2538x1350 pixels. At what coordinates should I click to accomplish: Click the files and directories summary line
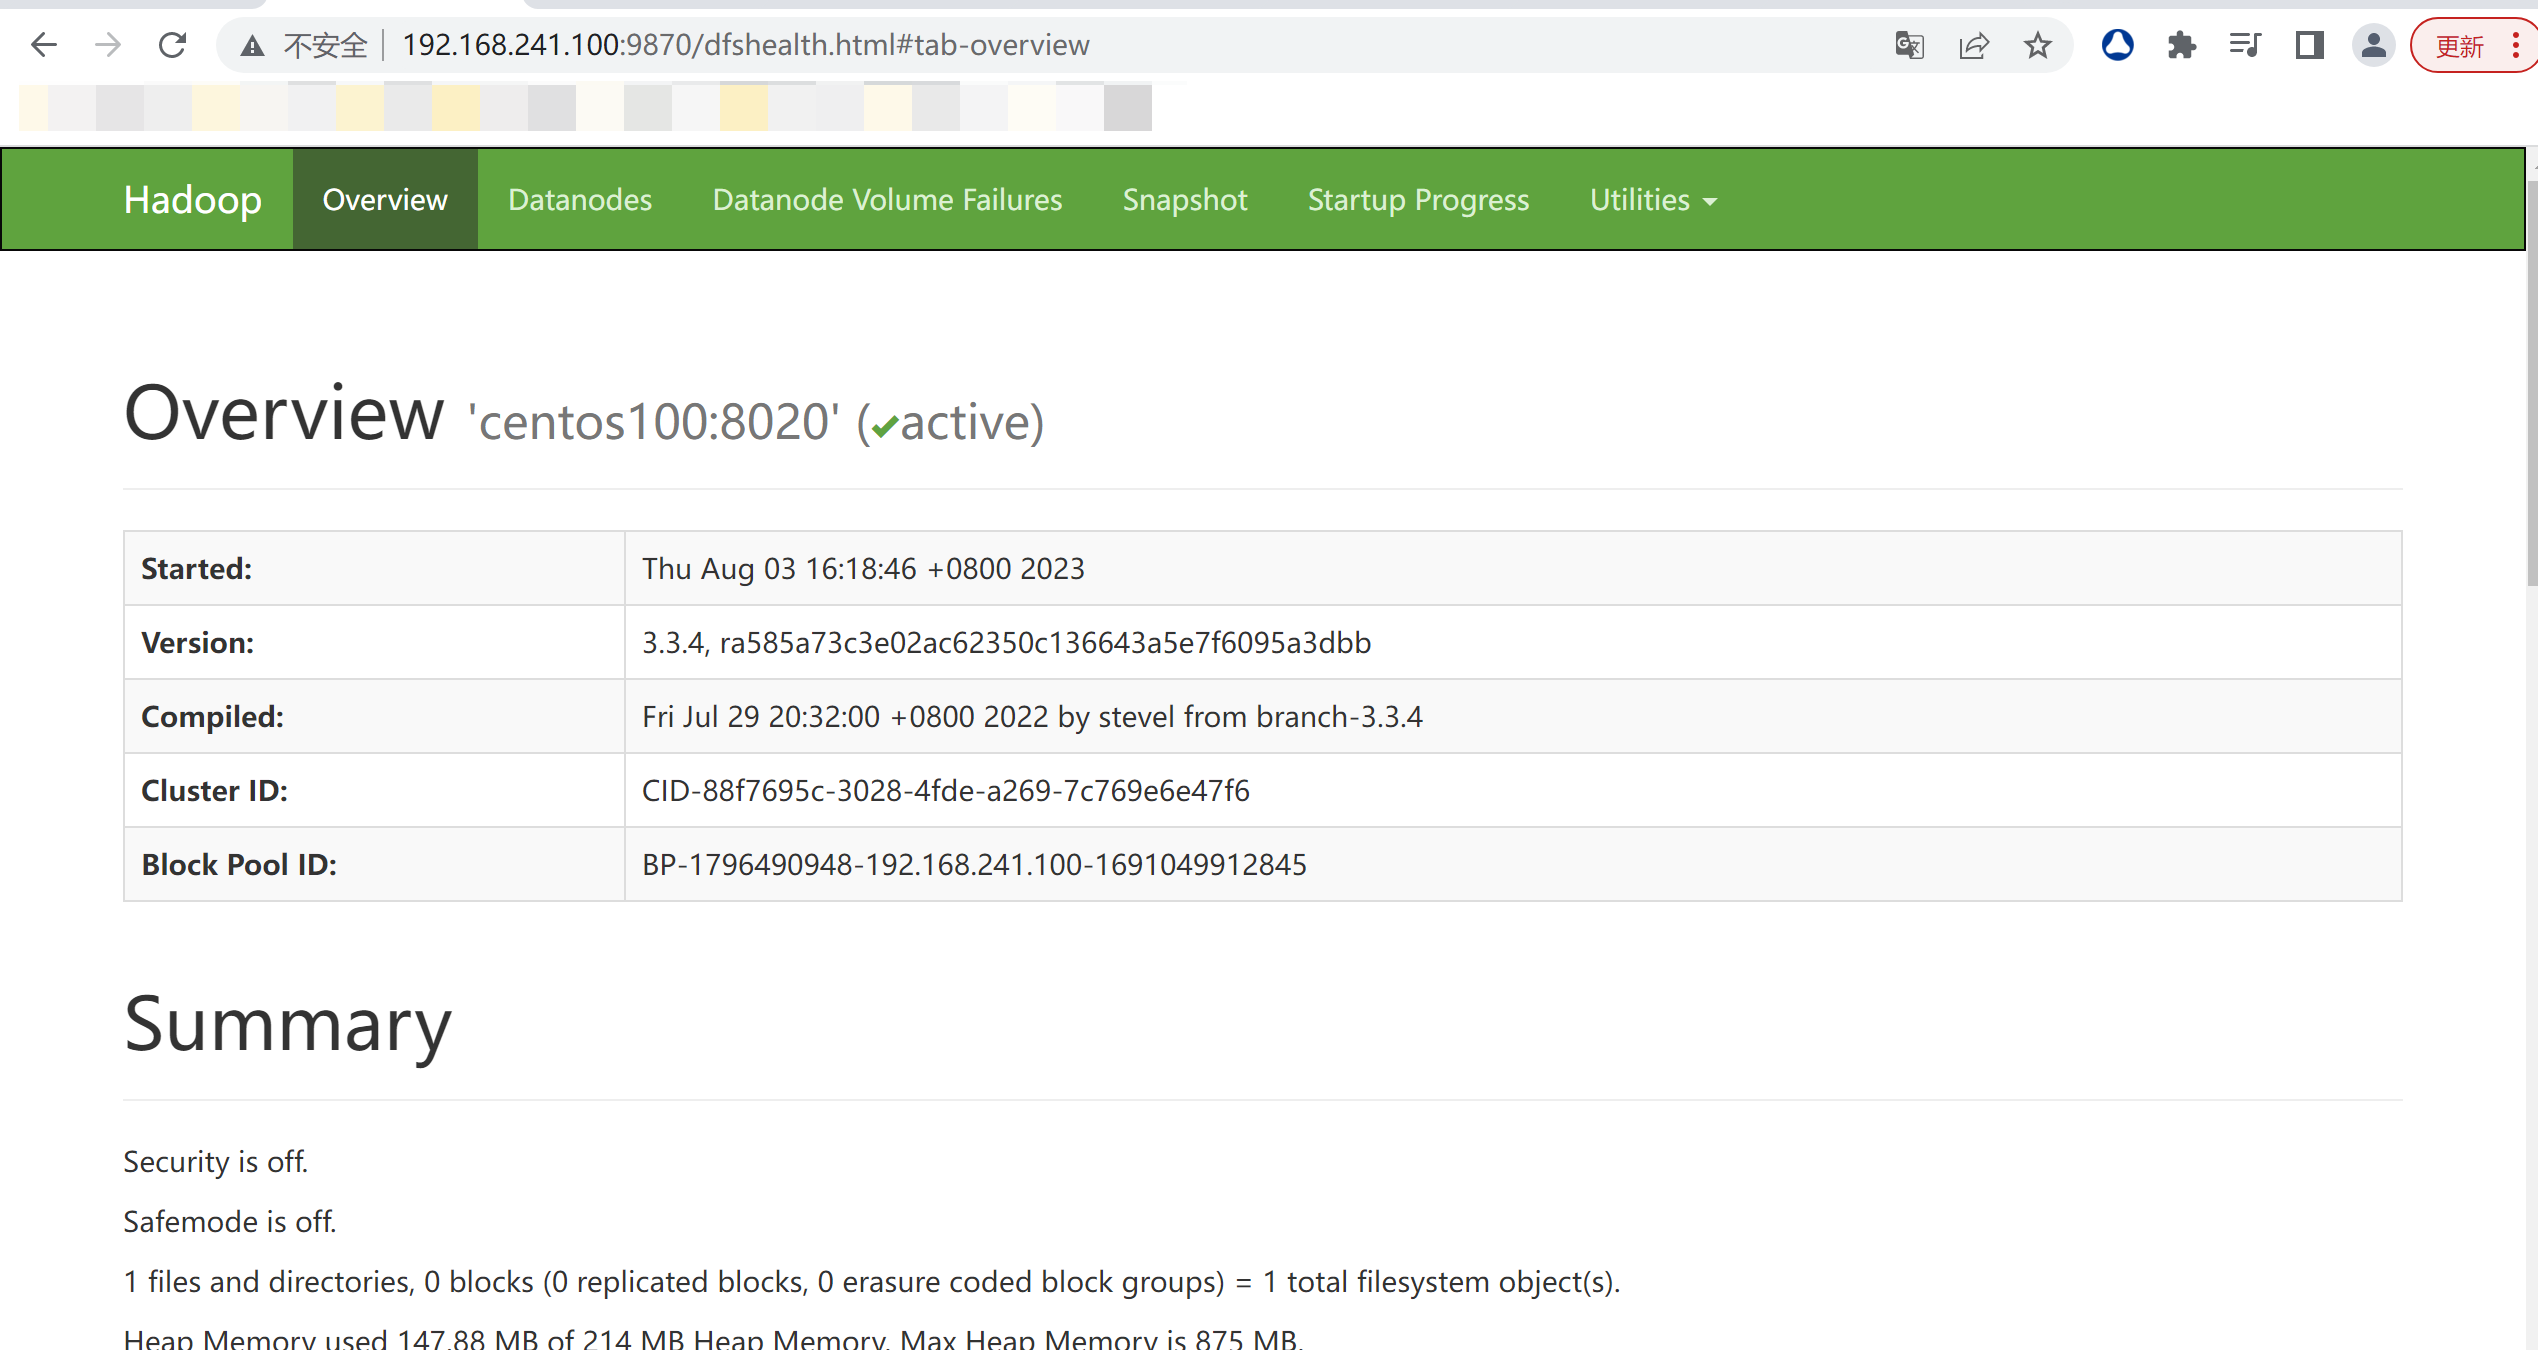tap(871, 1282)
